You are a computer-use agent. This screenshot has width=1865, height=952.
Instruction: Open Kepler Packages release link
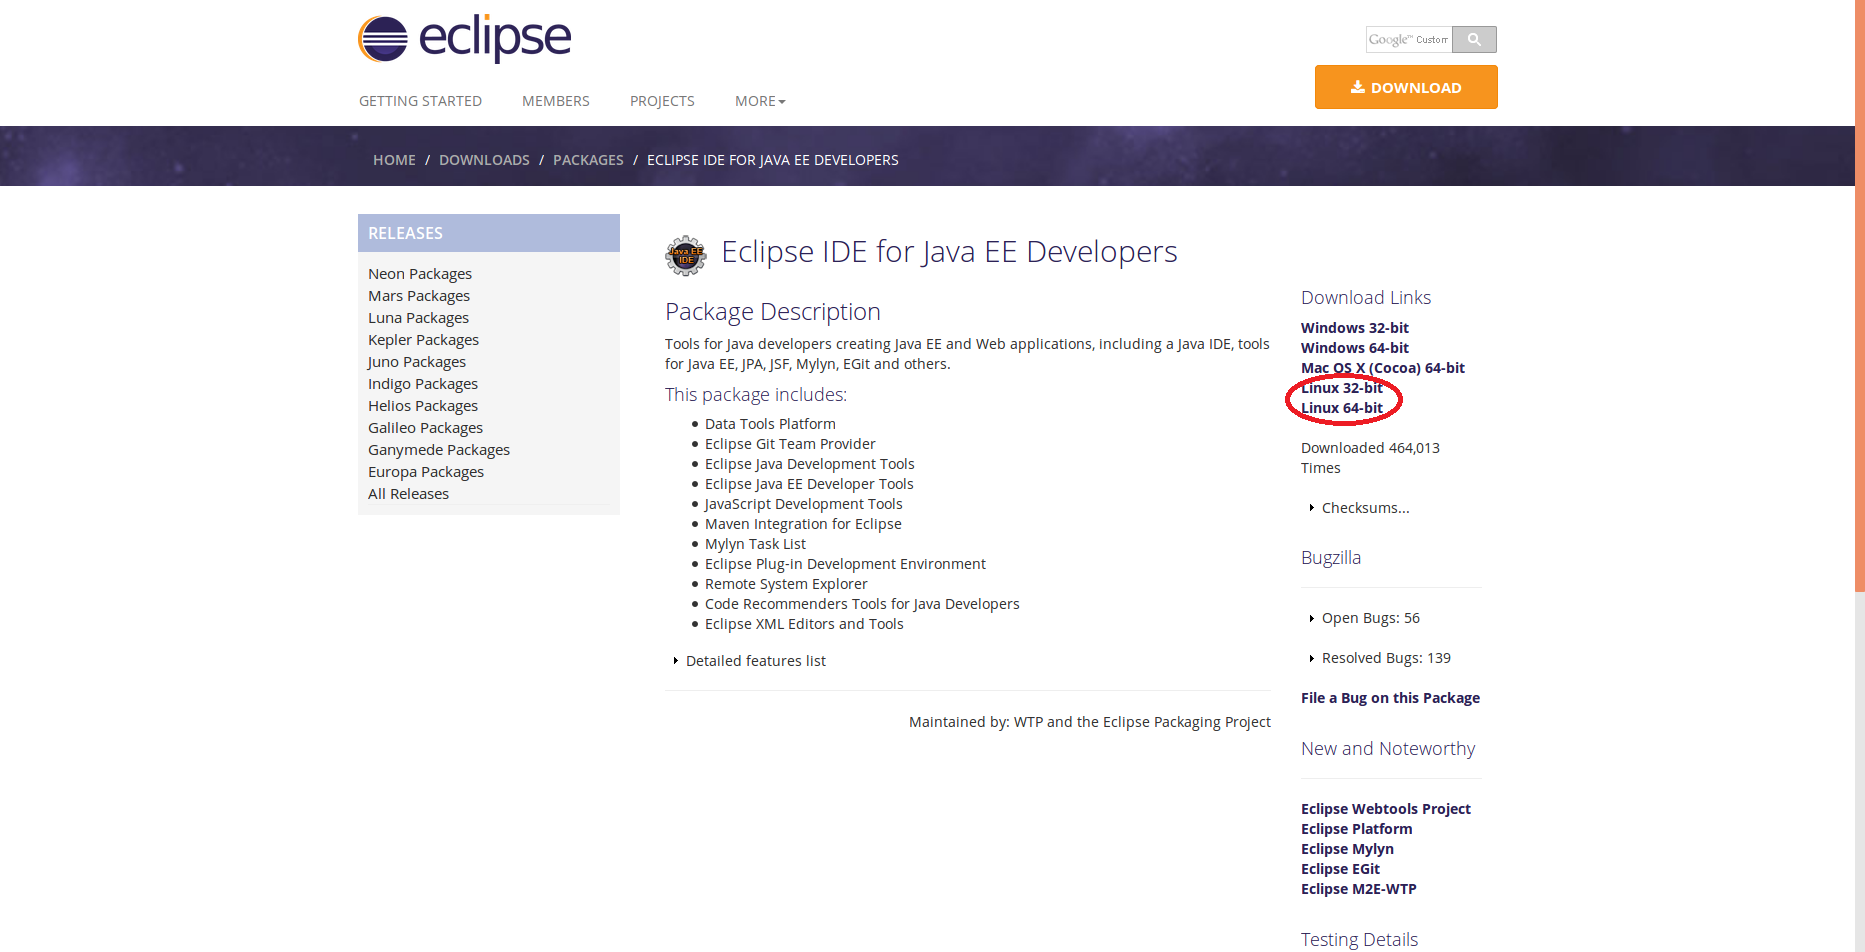[x=423, y=340]
